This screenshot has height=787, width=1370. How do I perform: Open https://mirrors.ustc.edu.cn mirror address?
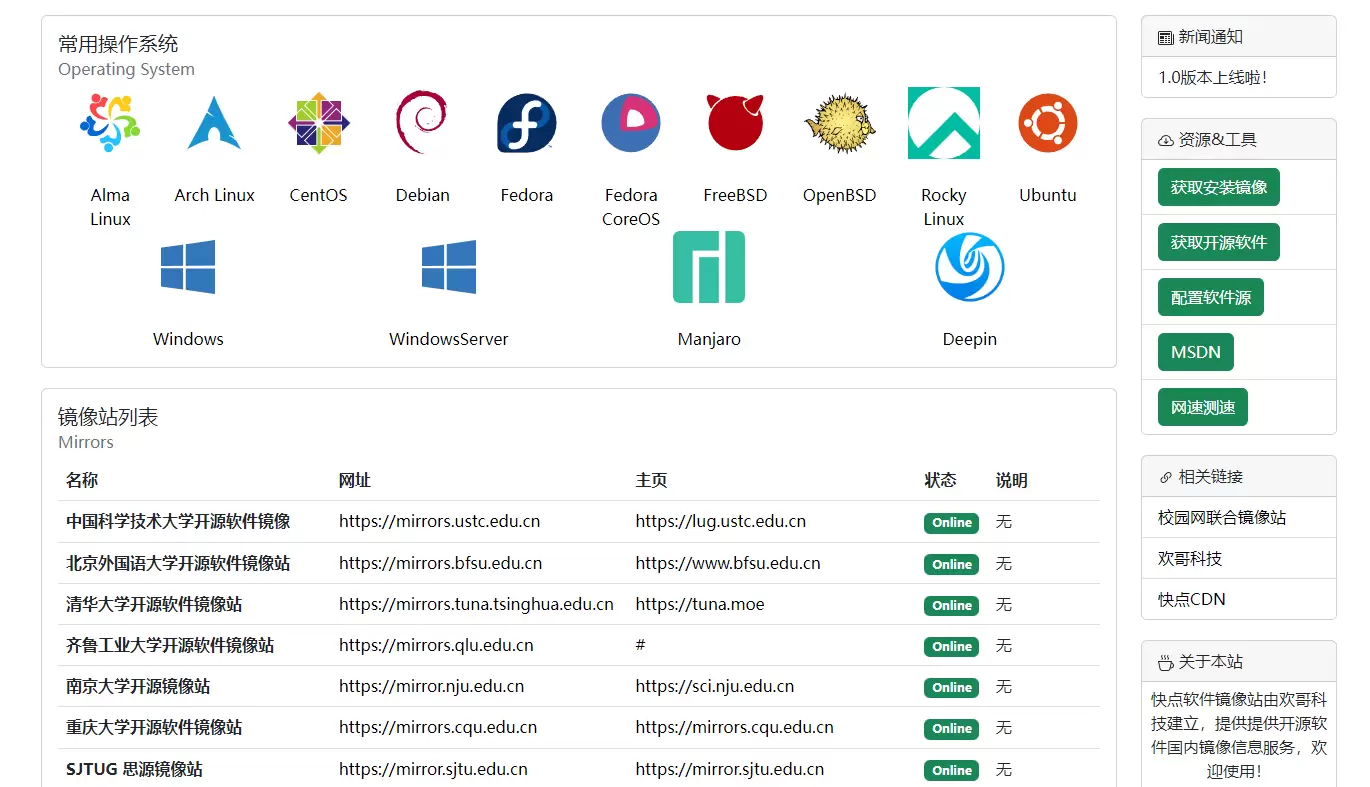(439, 521)
